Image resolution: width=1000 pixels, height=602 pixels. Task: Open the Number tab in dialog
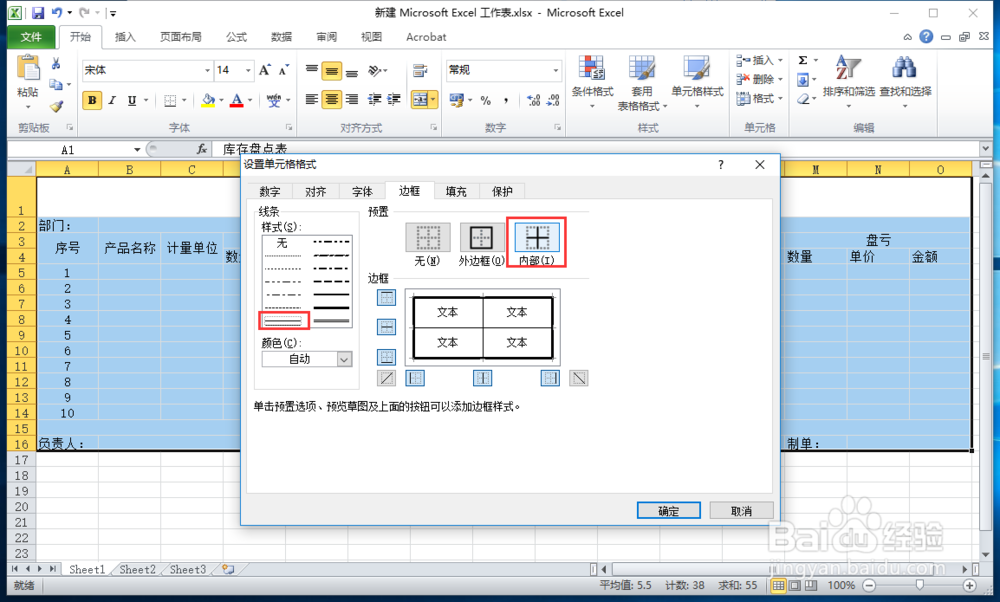[270, 191]
